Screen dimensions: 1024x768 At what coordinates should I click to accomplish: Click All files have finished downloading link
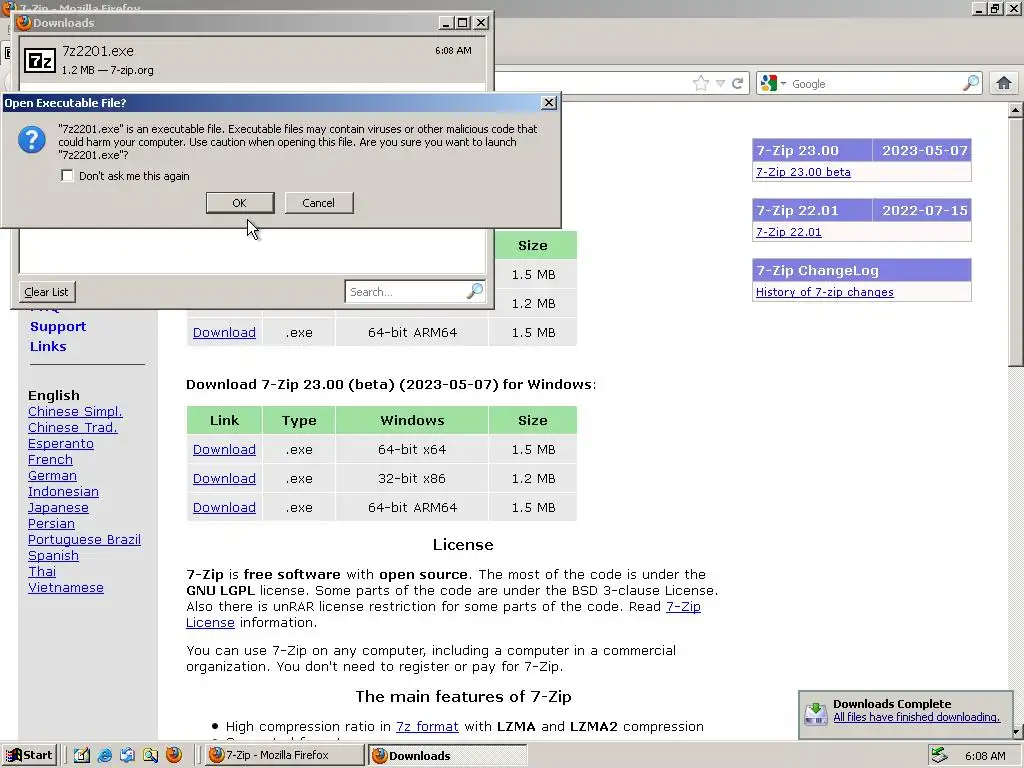[x=916, y=717]
